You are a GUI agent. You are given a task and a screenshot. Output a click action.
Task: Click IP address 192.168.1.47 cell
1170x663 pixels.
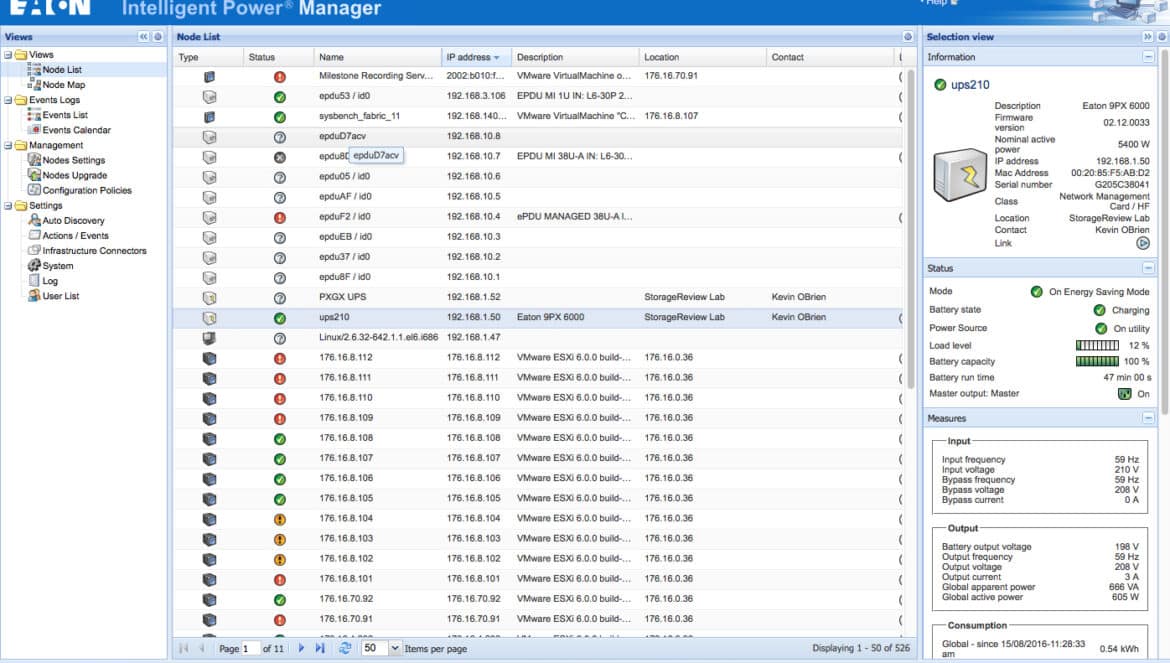[474, 337]
